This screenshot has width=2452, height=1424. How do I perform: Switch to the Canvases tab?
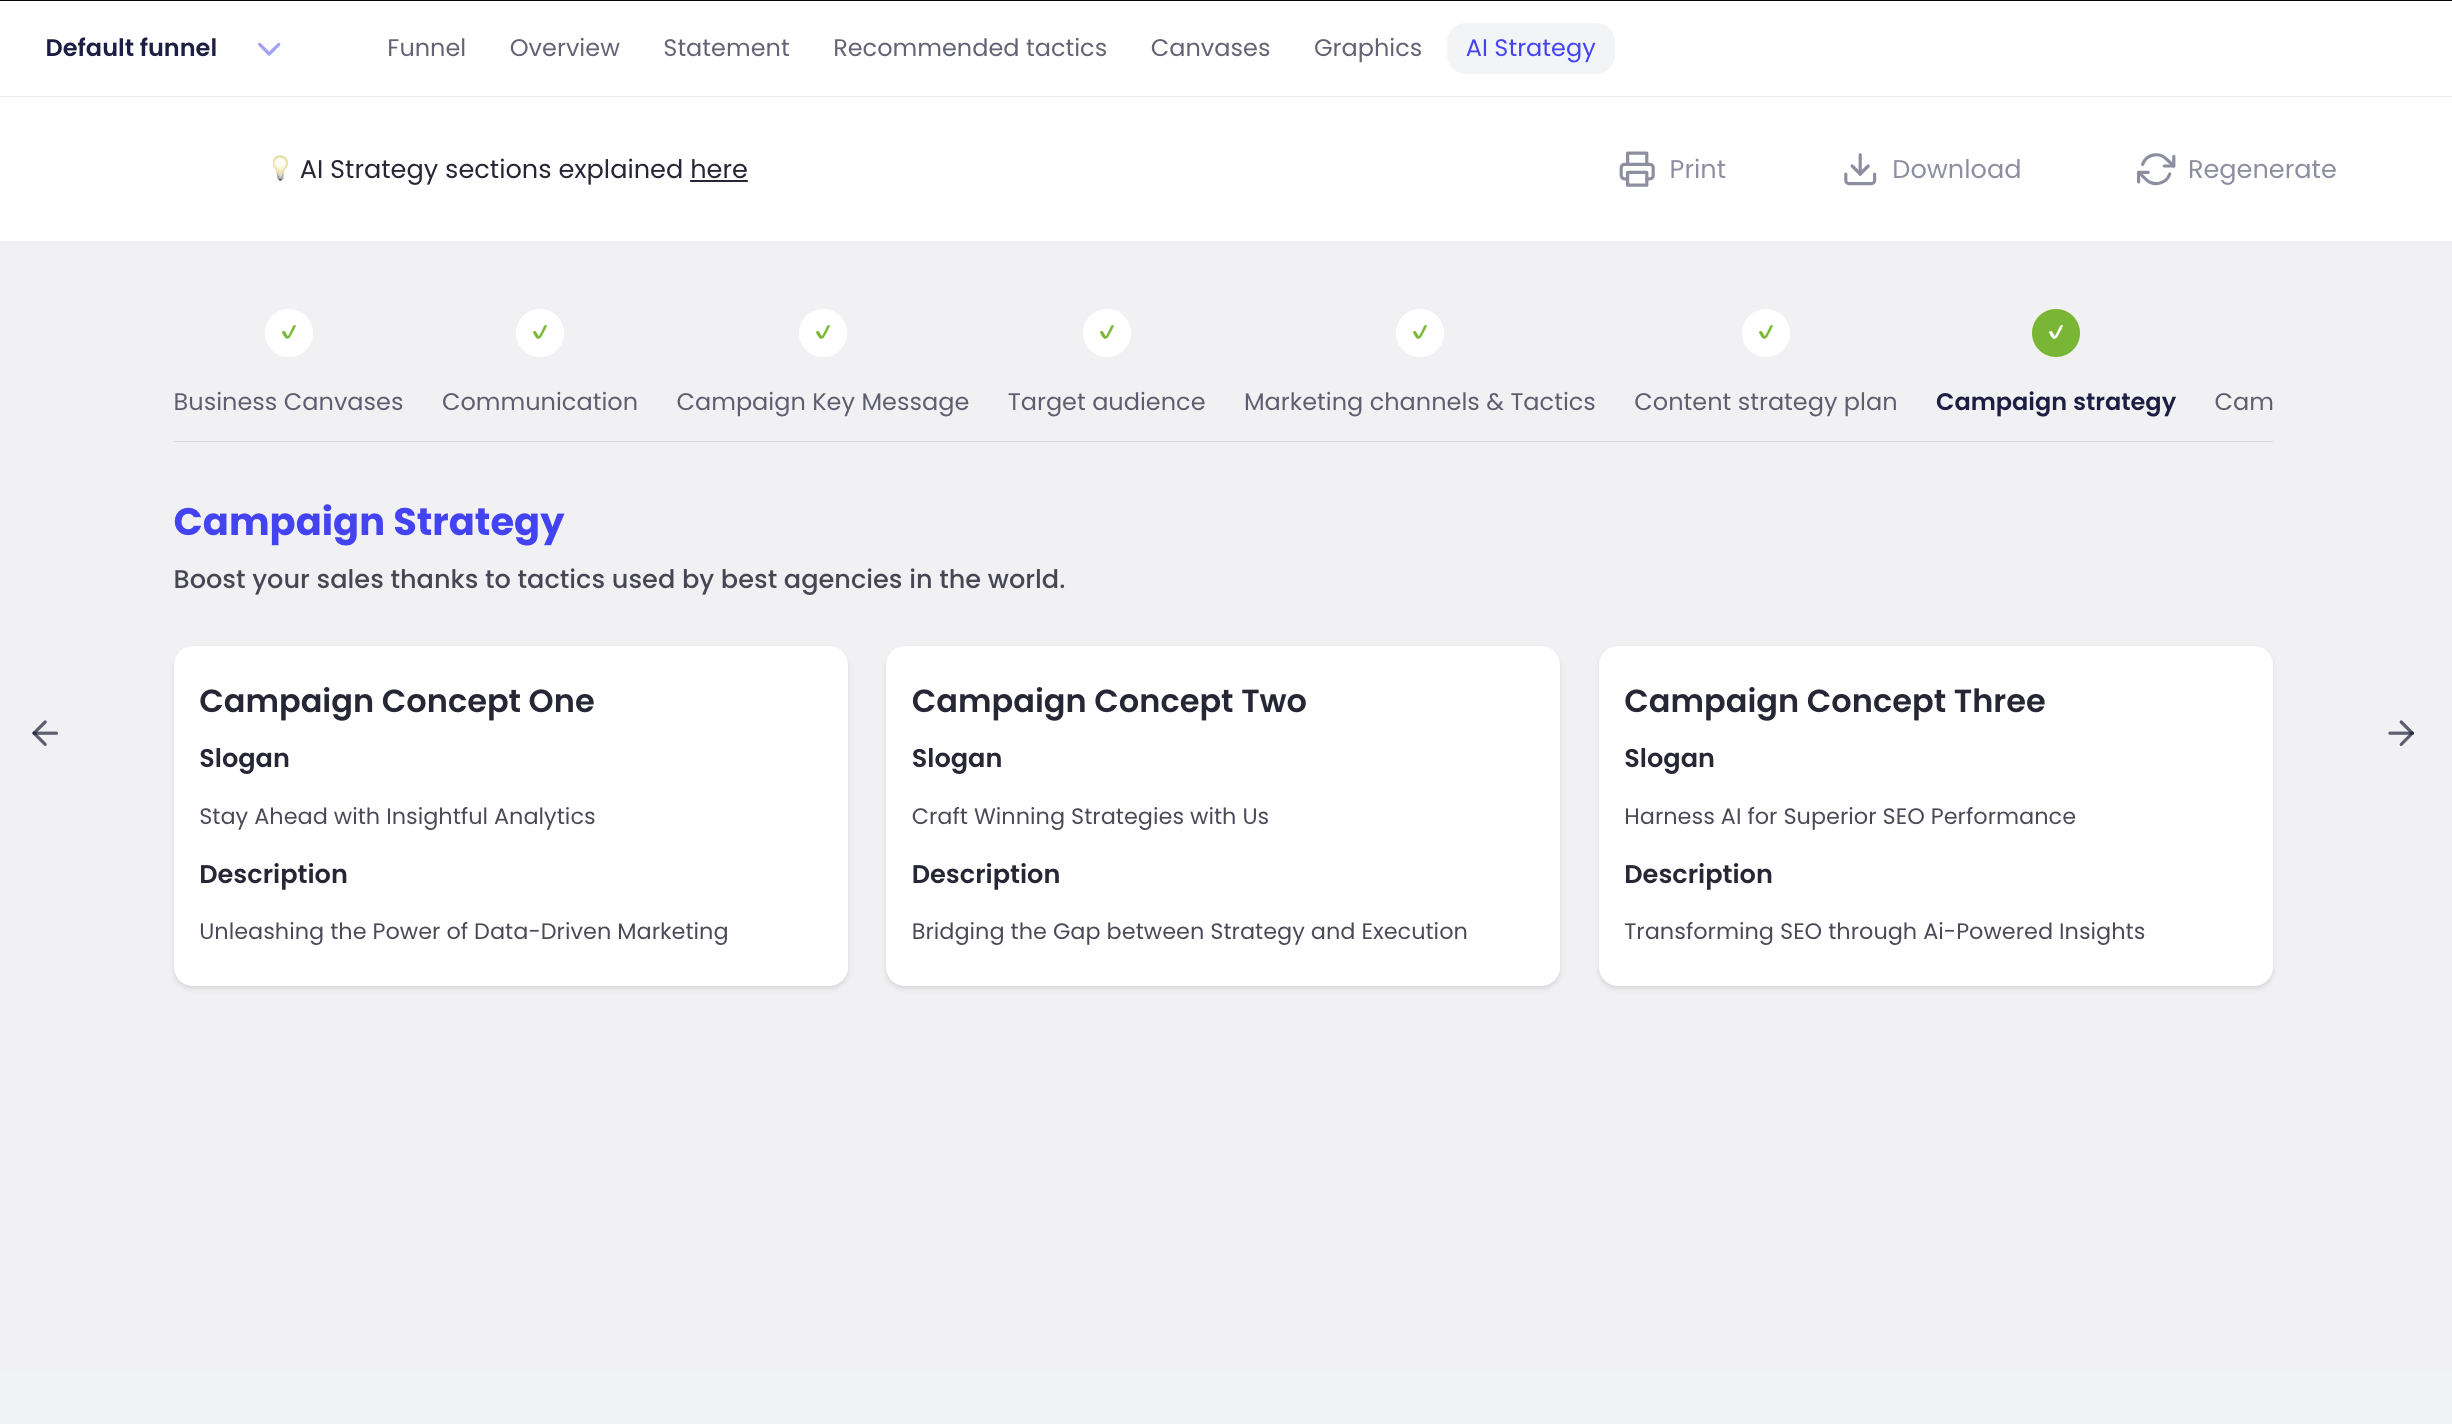pyautogui.click(x=1210, y=47)
